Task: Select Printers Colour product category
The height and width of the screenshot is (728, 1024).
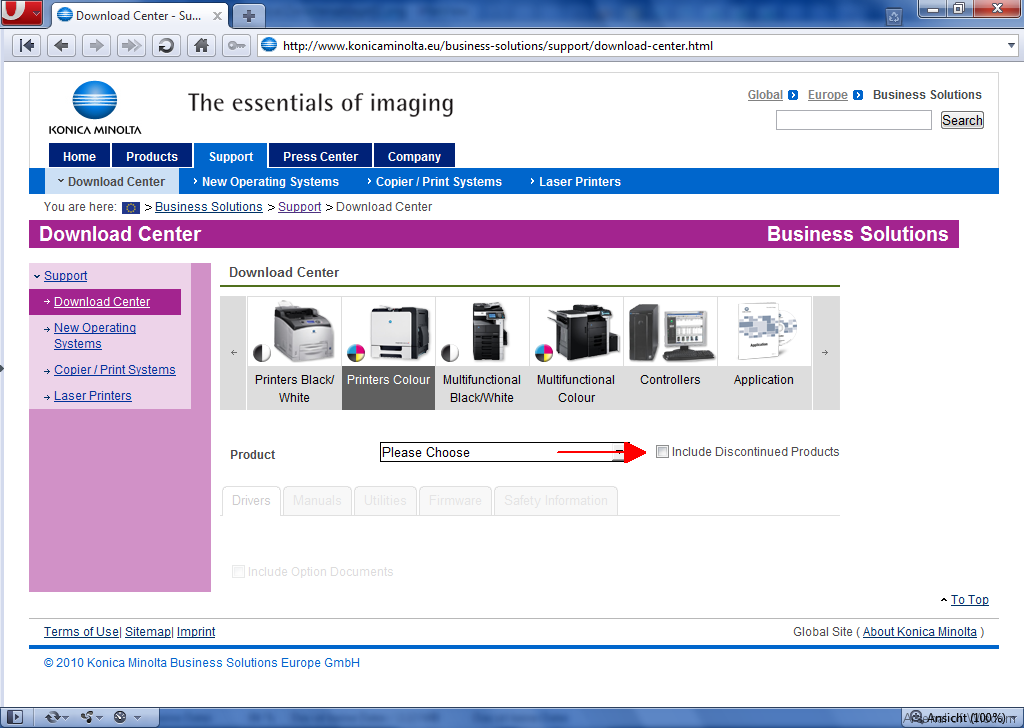Action: (x=389, y=353)
